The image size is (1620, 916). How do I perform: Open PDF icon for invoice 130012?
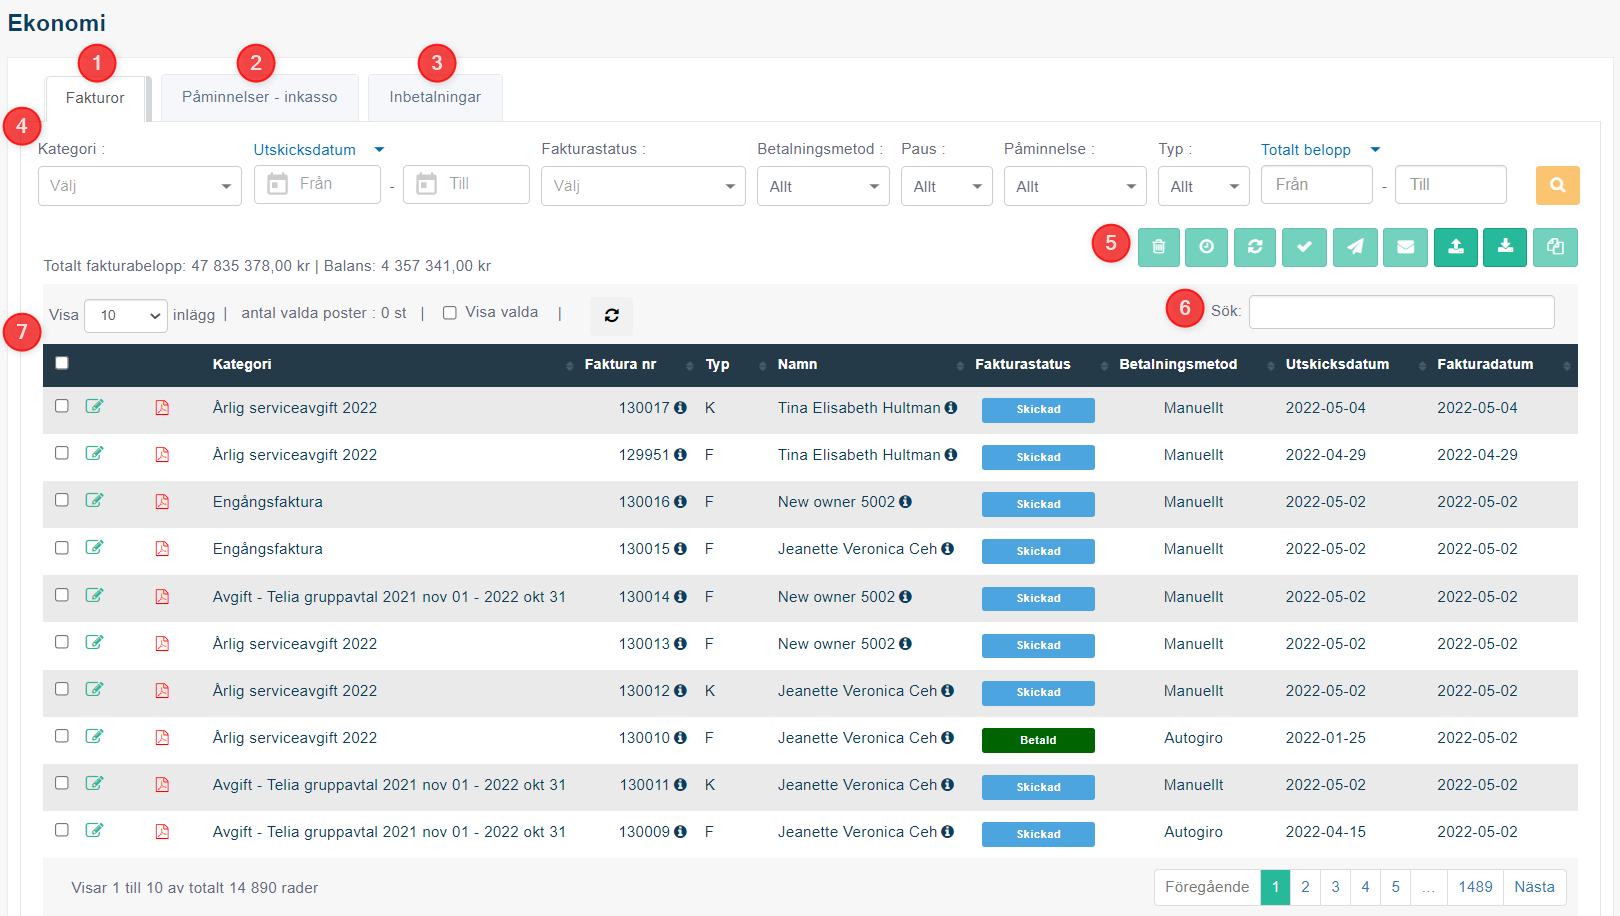coord(162,691)
